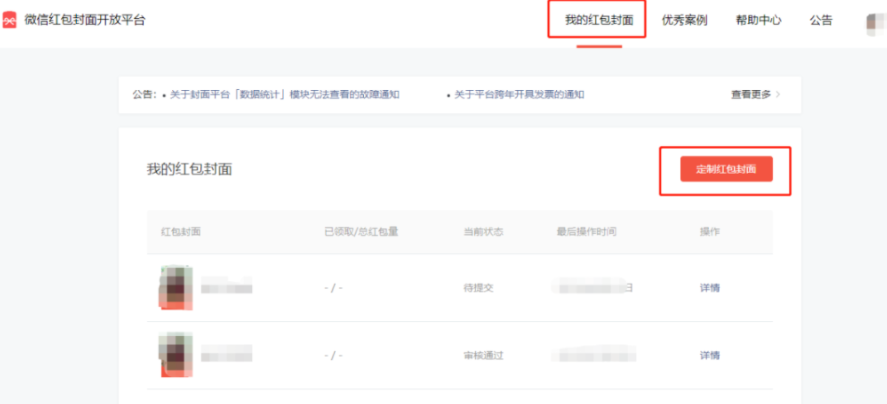887x404 pixels.
Task: Go to 帮助中心 in navigation
Action: click(x=758, y=21)
